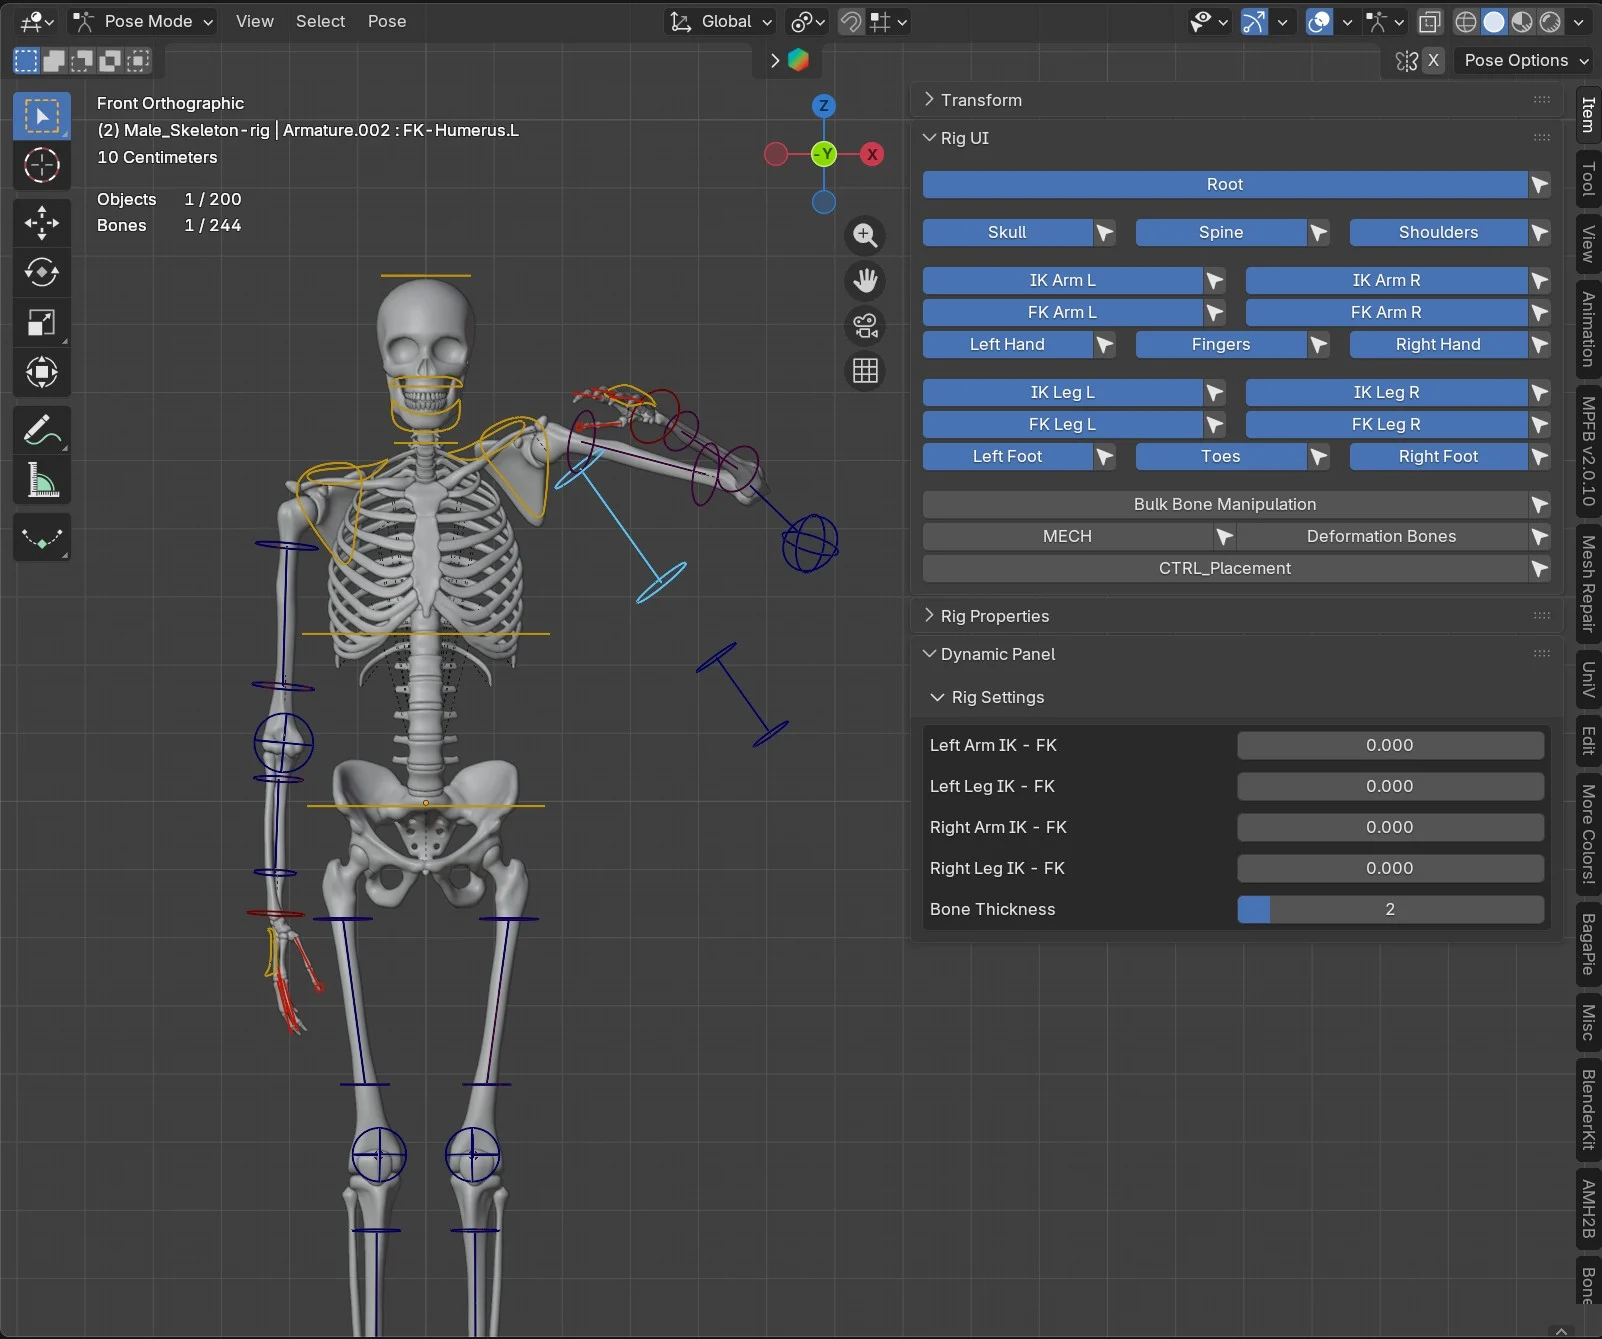This screenshot has width=1602, height=1339.
Task: Choose the Scale tool
Action: [41, 322]
